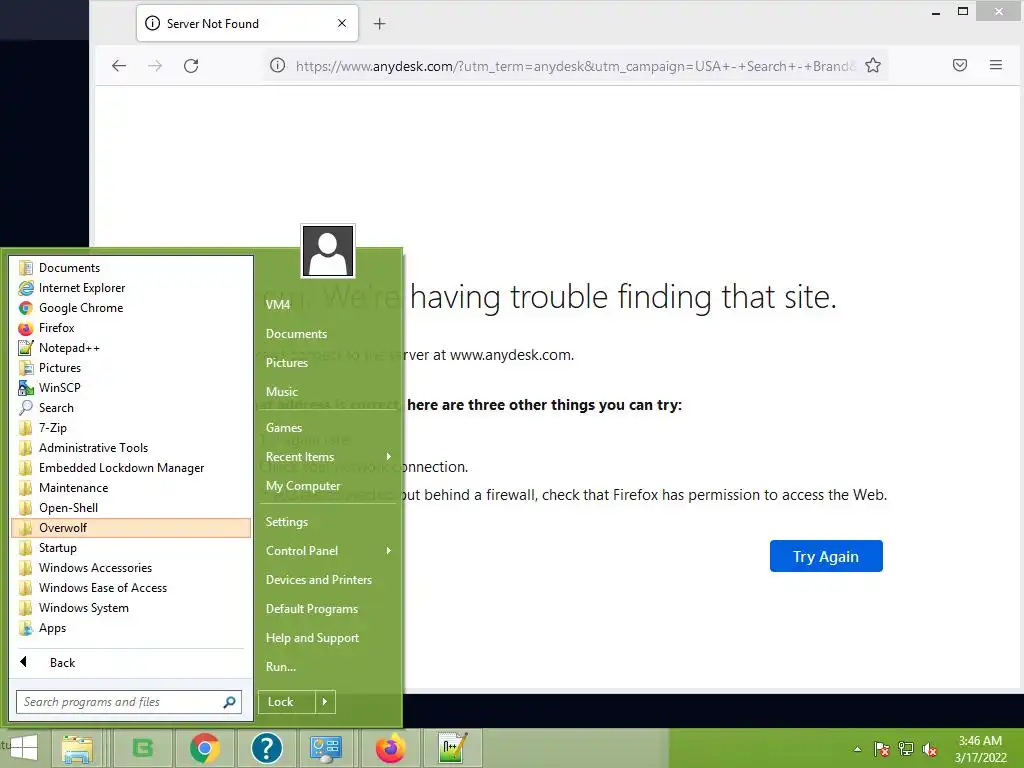Screen dimensions: 1024x768
Task: Open Music from Start menu
Action: [328, 392]
